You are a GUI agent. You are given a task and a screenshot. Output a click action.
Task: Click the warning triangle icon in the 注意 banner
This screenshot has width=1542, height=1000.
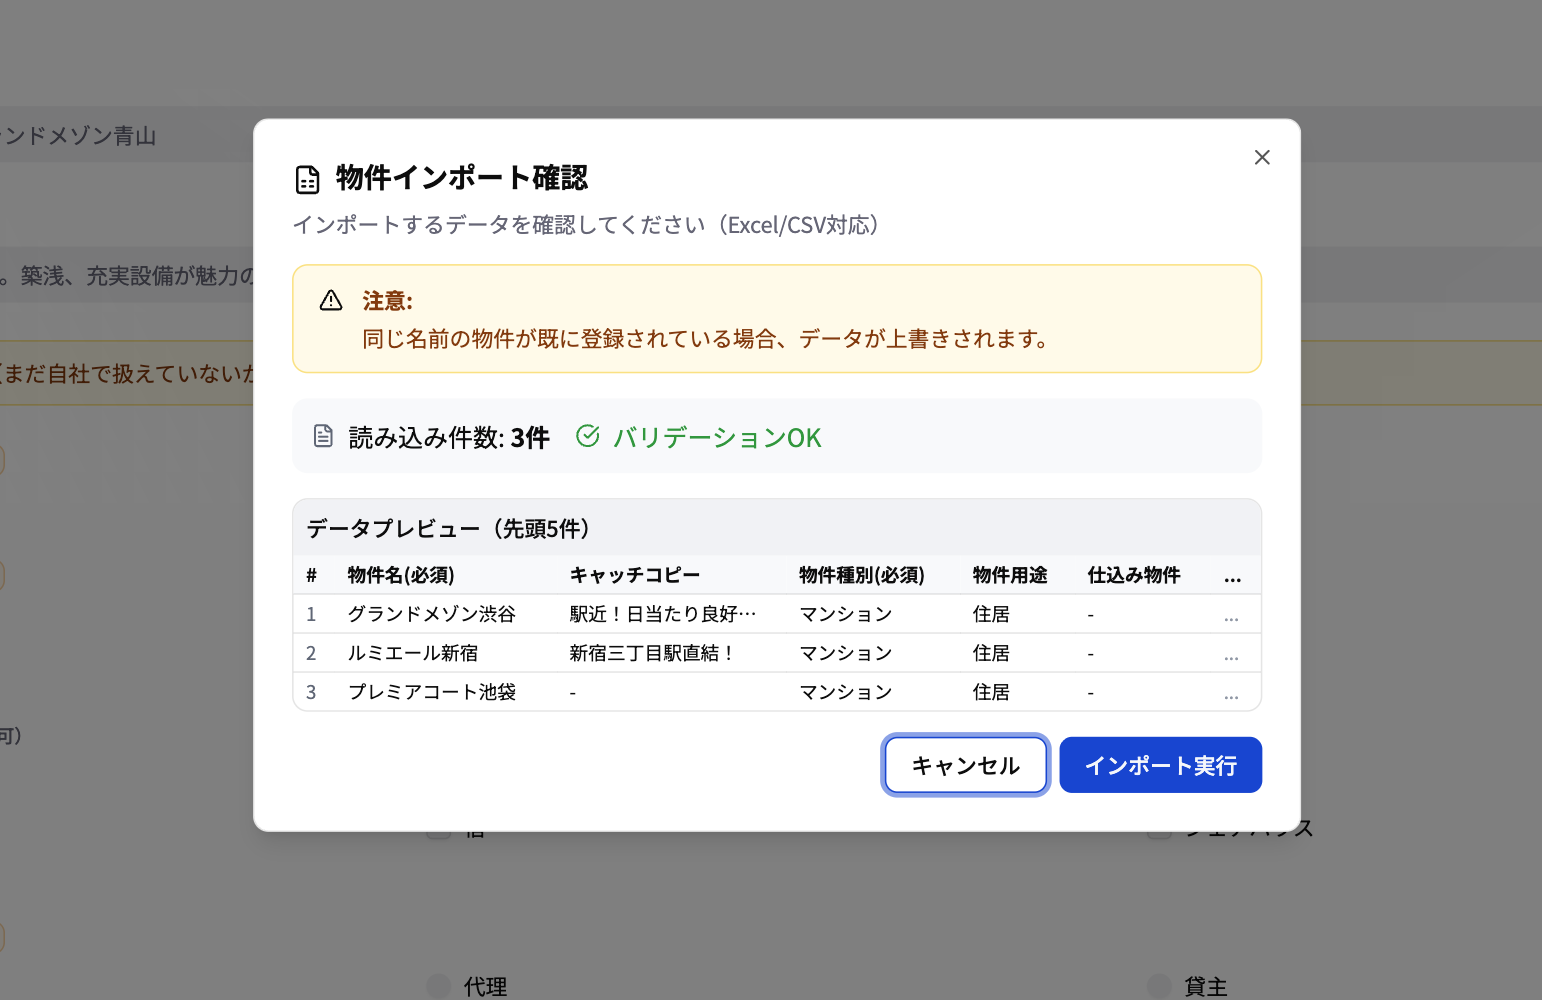pyautogui.click(x=330, y=299)
